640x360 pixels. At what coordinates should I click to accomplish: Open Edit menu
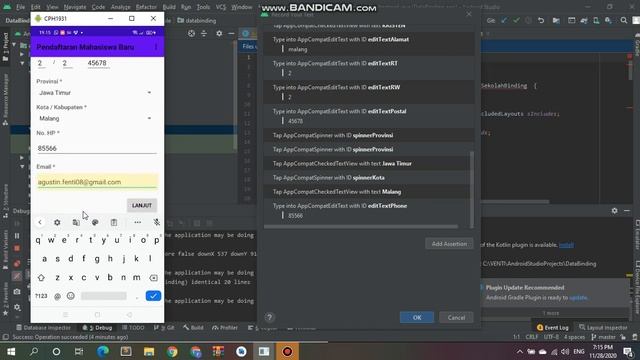point(36,7)
